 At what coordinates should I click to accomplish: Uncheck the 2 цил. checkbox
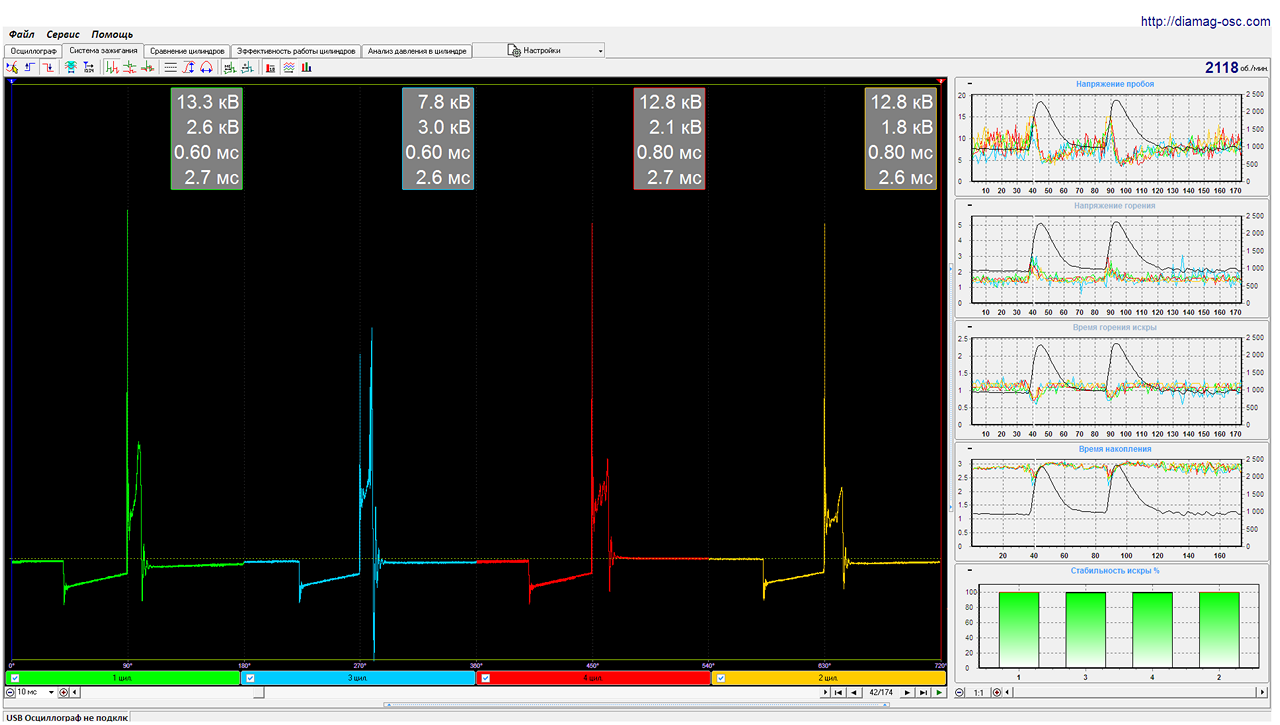[721, 678]
